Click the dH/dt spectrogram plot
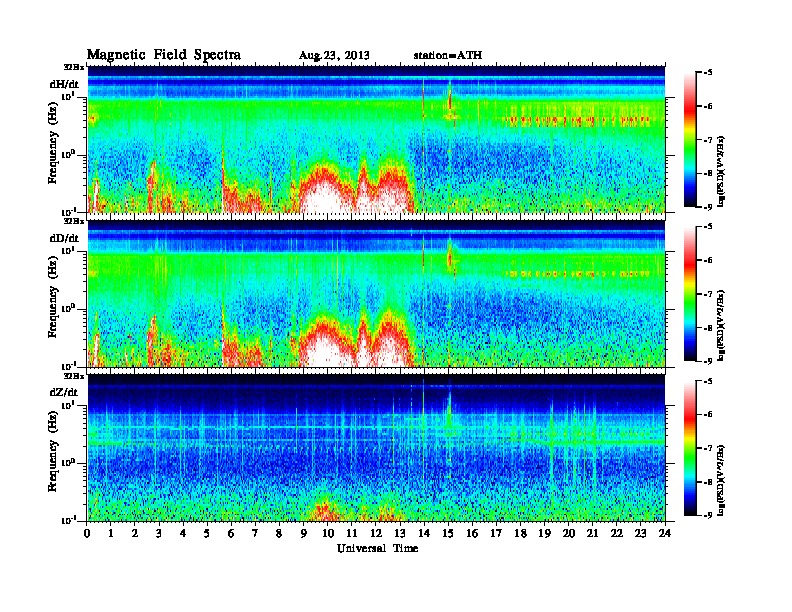 (376, 139)
